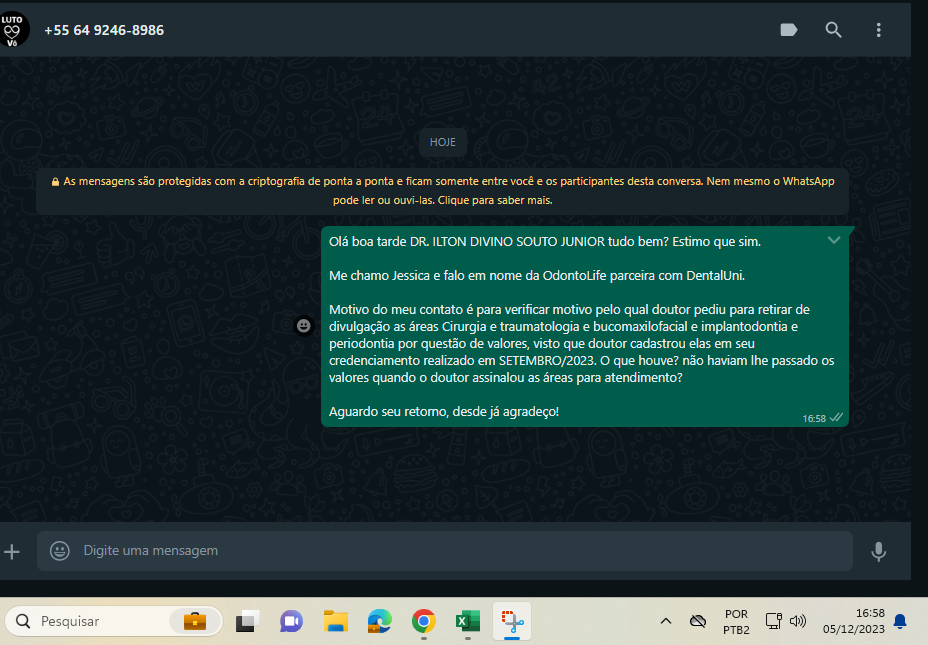928x645 pixels.
Task: Click the double check read receipt icon
Action: [x=836, y=417]
